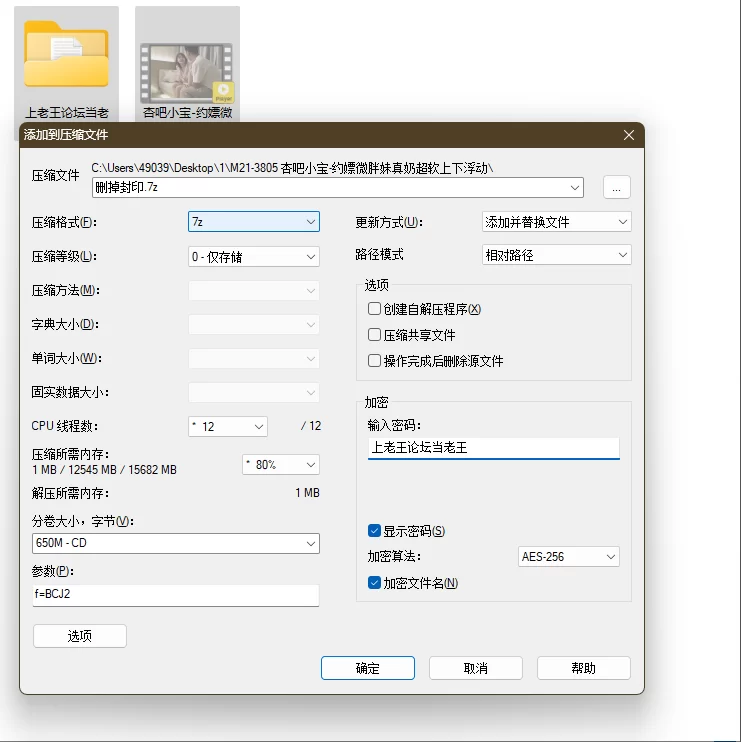This screenshot has width=741, height=742.
Task: Enable compress shared files checkbox
Action: (x=374, y=335)
